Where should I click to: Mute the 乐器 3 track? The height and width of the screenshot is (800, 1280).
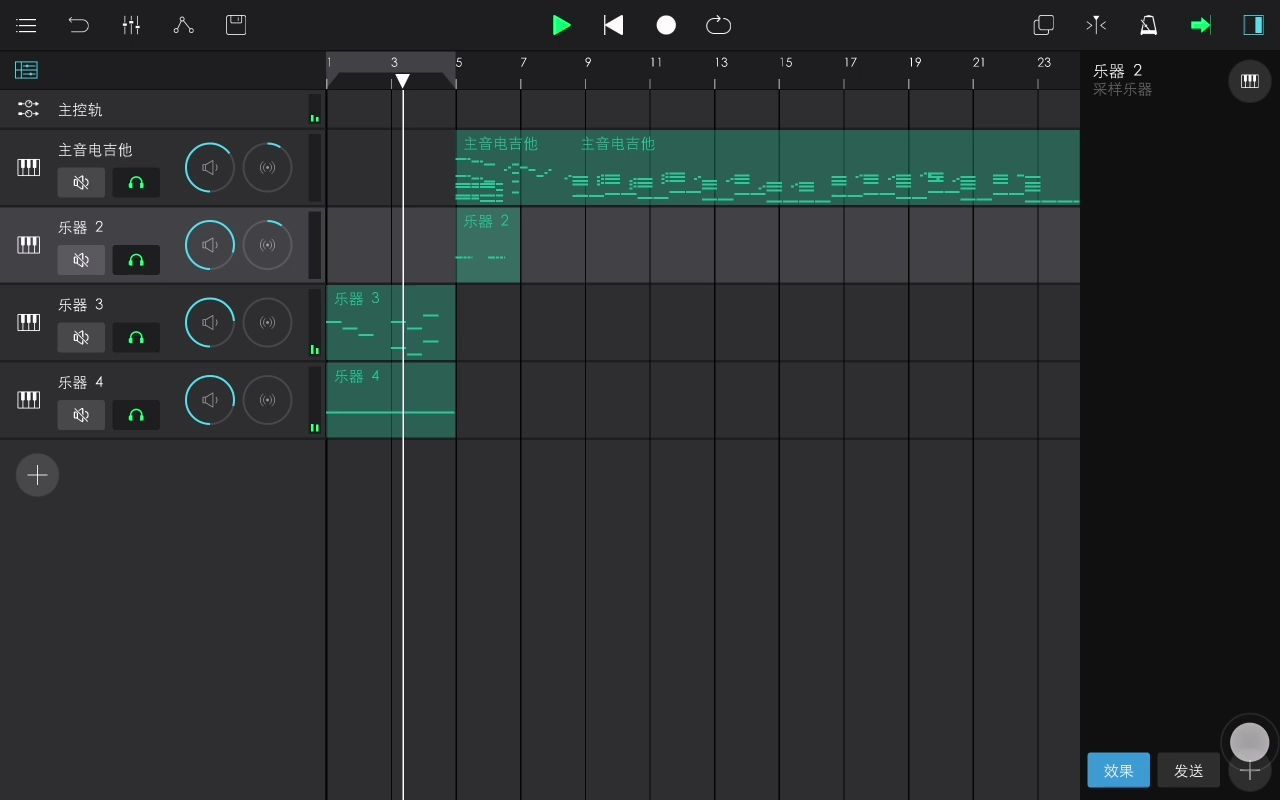81,337
